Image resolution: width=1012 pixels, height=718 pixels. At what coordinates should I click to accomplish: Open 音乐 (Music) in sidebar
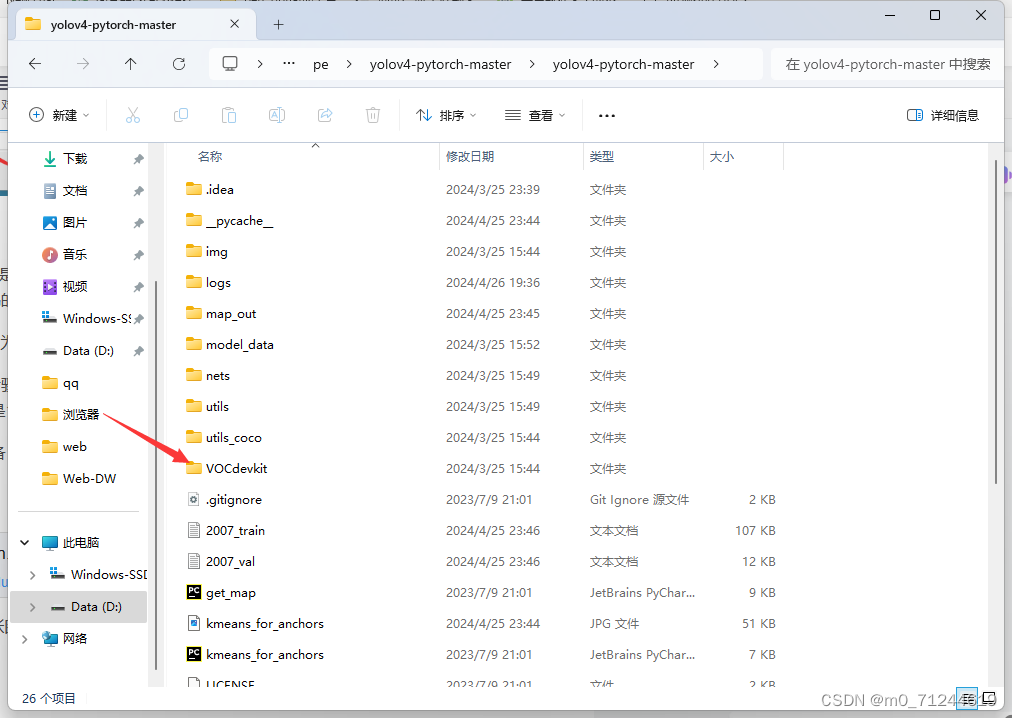(74, 255)
